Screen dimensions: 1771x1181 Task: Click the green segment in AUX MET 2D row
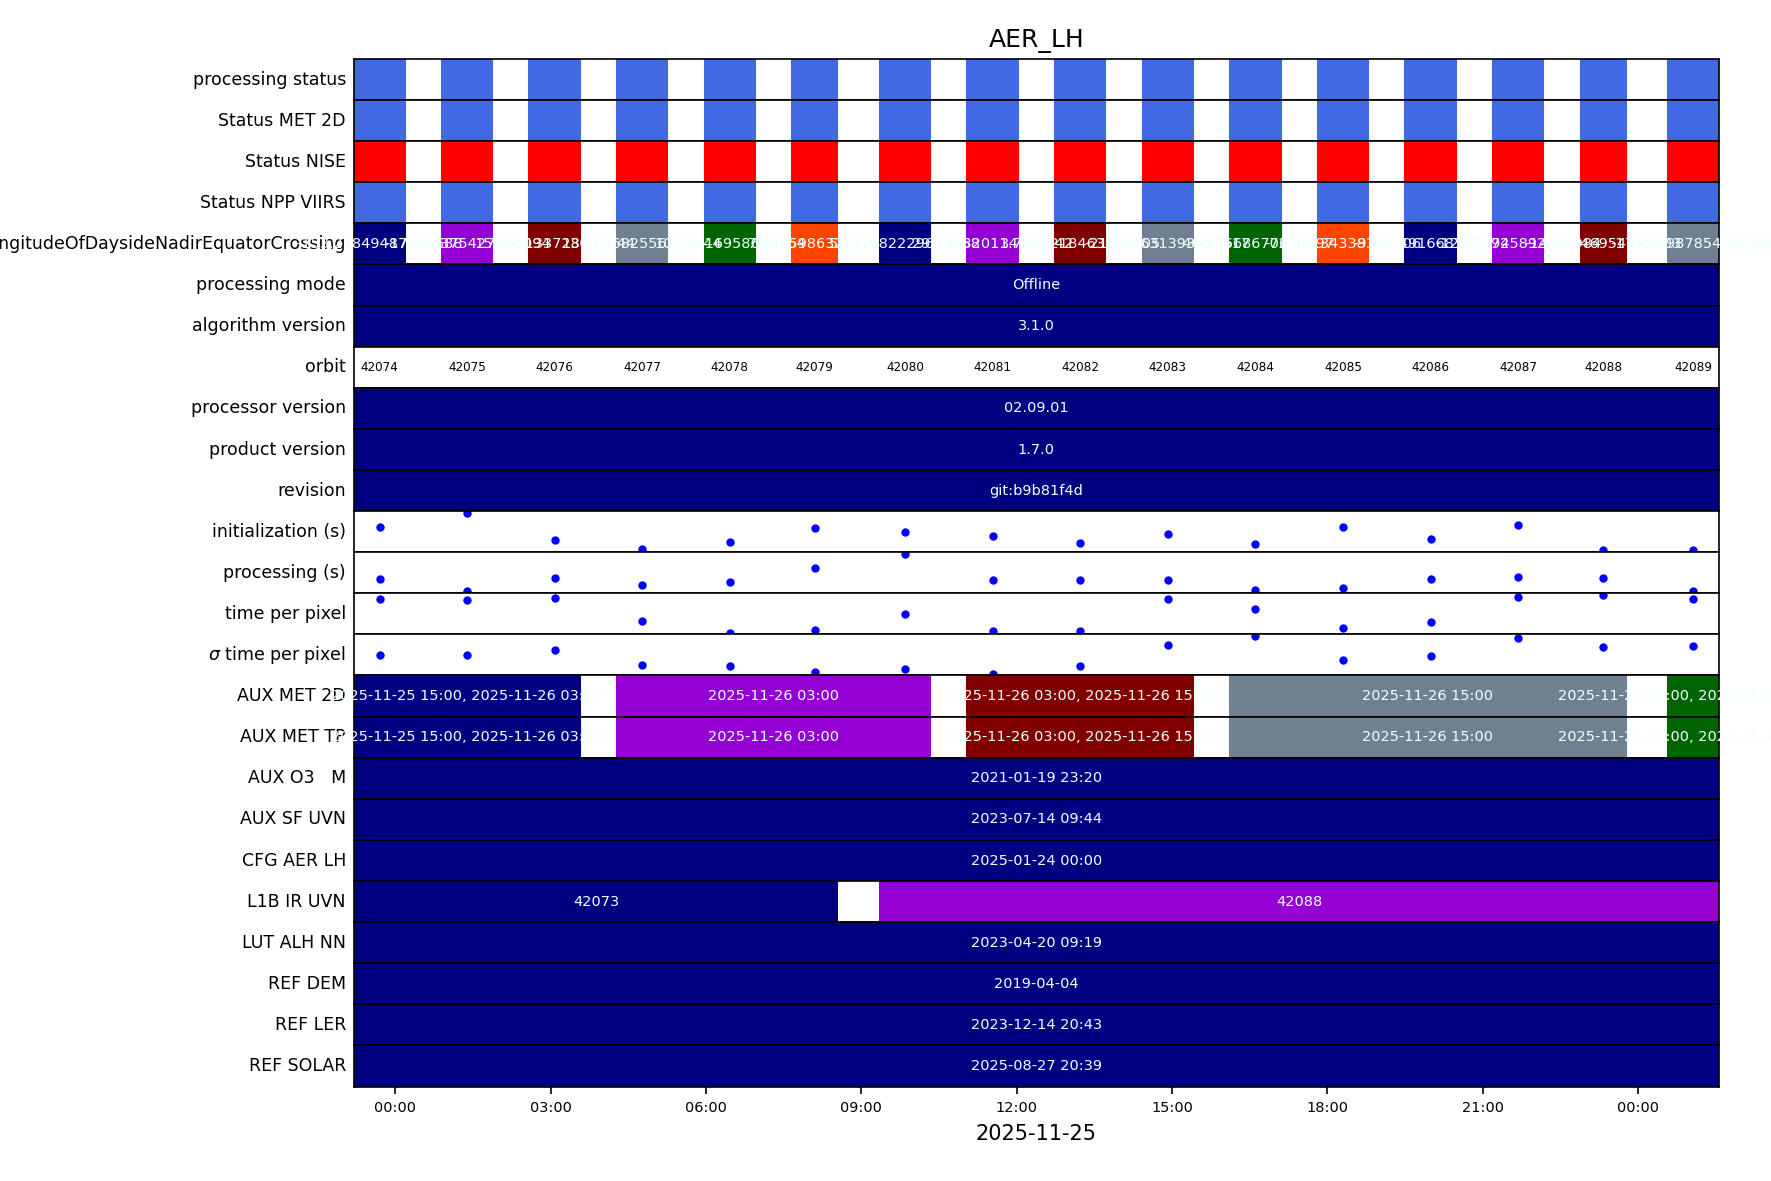coord(1692,695)
